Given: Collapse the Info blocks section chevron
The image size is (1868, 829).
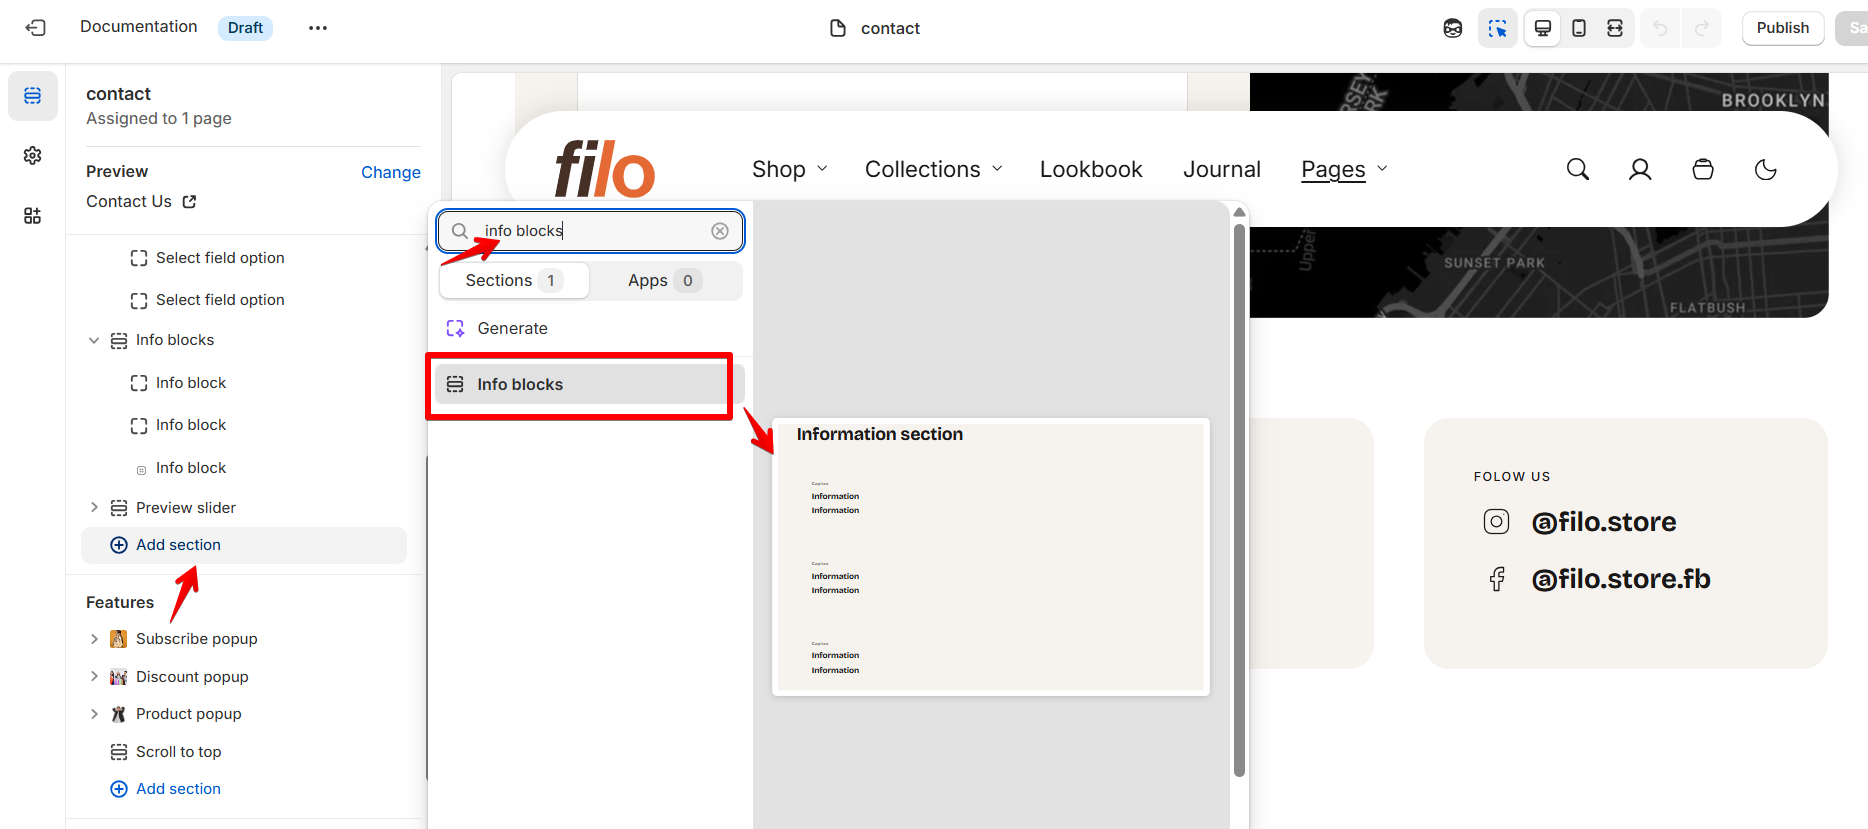Looking at the screenshot, I should (94, 340).
